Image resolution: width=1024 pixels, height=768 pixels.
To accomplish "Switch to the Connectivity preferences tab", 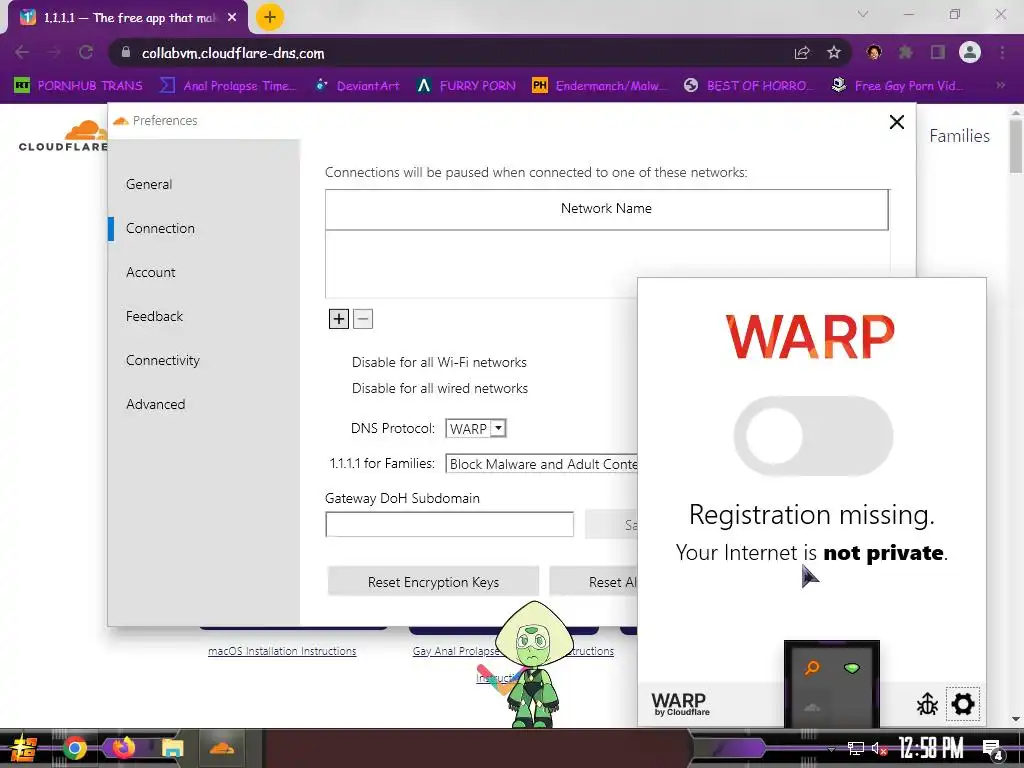I will point(163,360).
